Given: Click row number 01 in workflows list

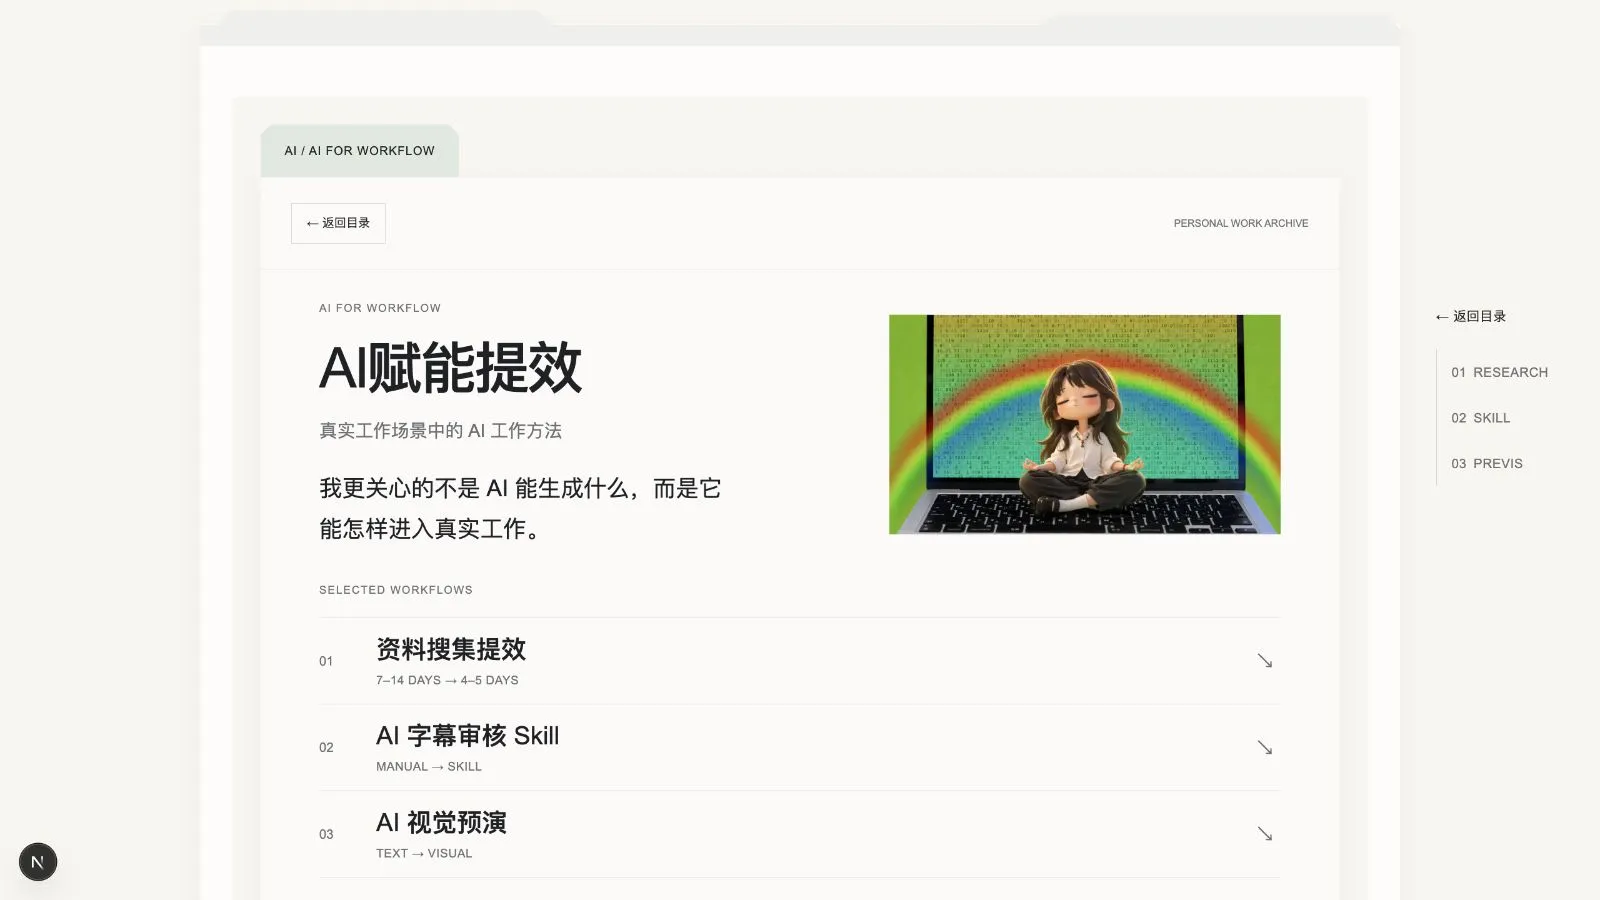Looking at the screenshot, I should click(x=326, y=661).
